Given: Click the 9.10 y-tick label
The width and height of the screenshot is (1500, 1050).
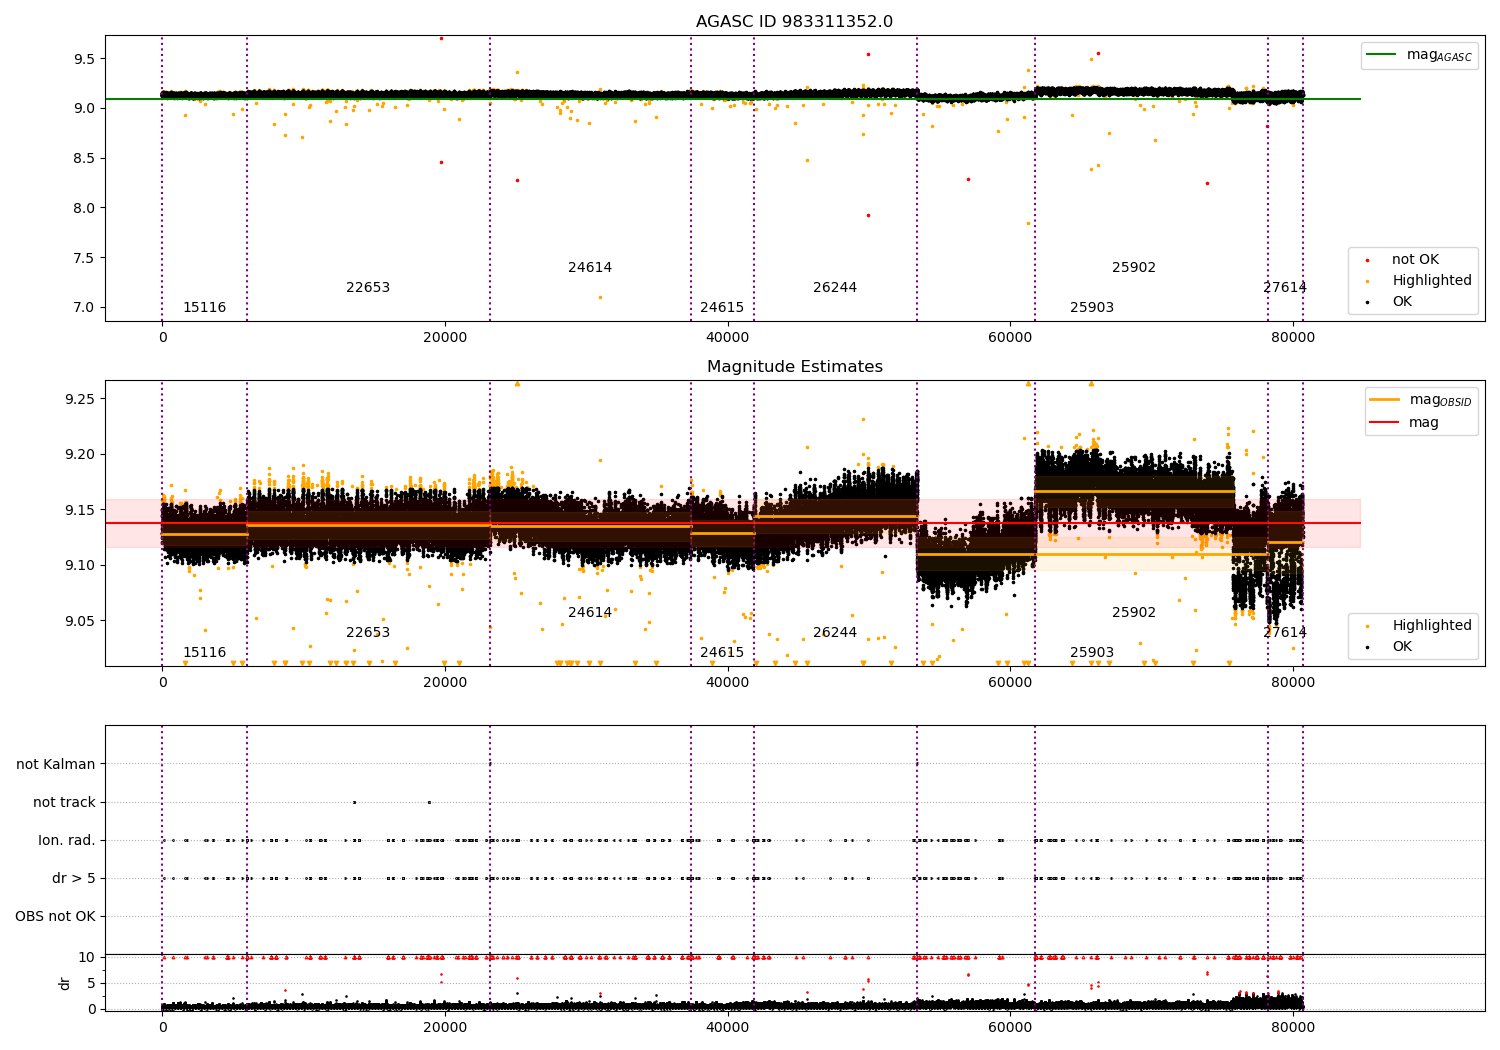Looking at the screenshot, I should pos(80,566).
